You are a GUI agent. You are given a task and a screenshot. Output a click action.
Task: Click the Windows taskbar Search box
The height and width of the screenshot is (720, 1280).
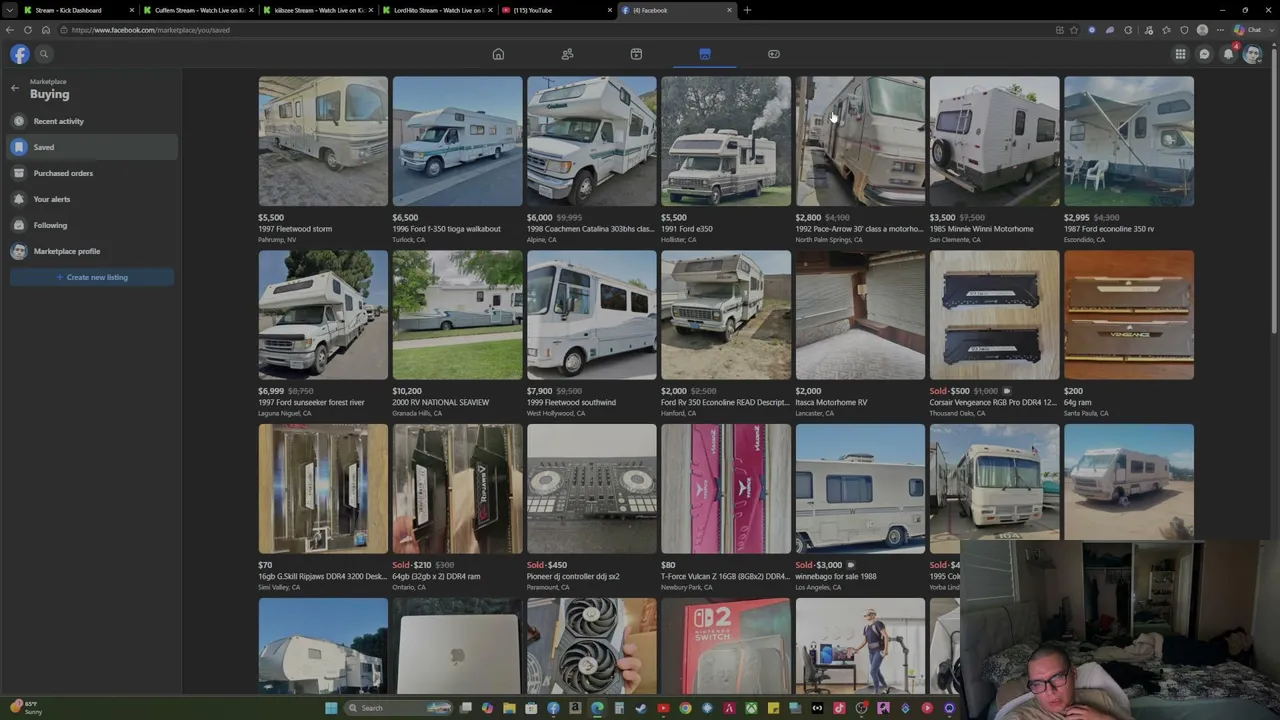[400, 708]
